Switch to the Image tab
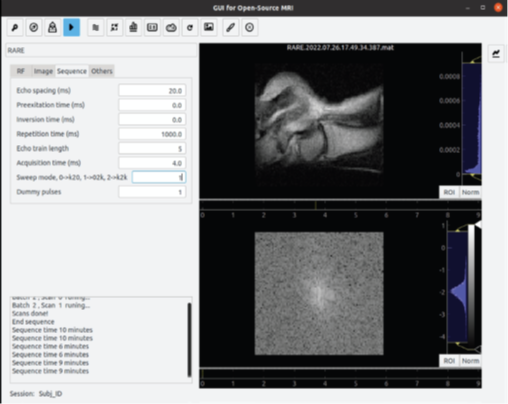 tap(43, 71)
